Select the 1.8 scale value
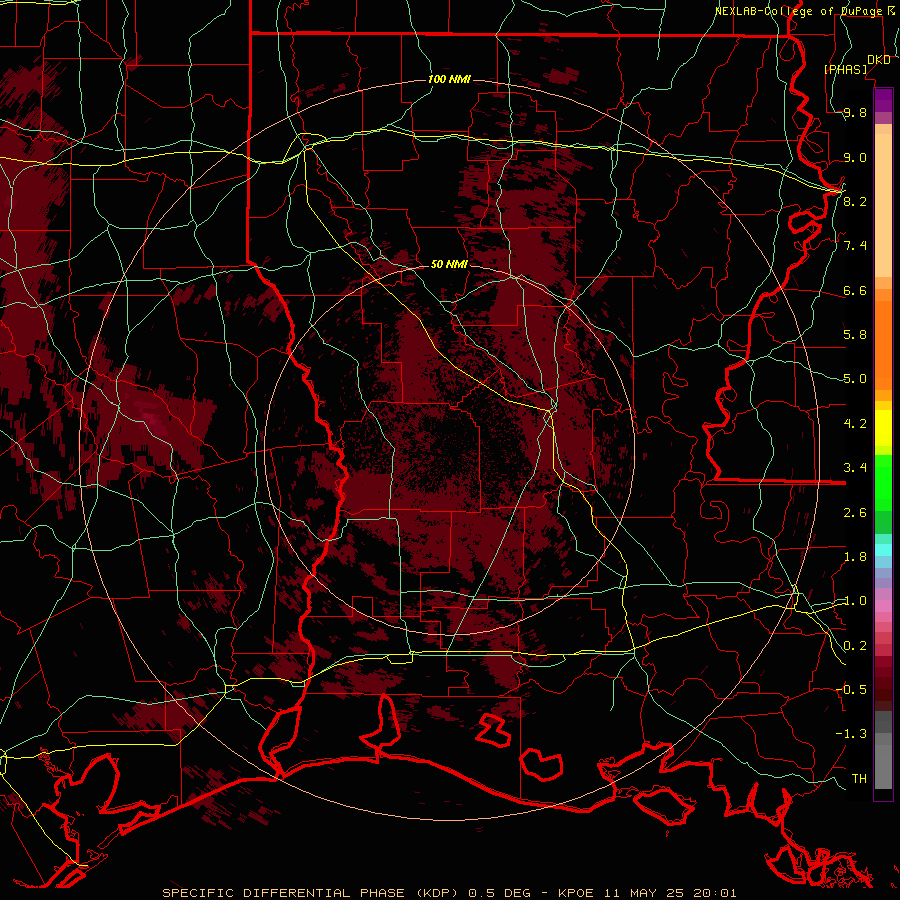The height and width of the screenshot is (900, 900). pos(855,557)
